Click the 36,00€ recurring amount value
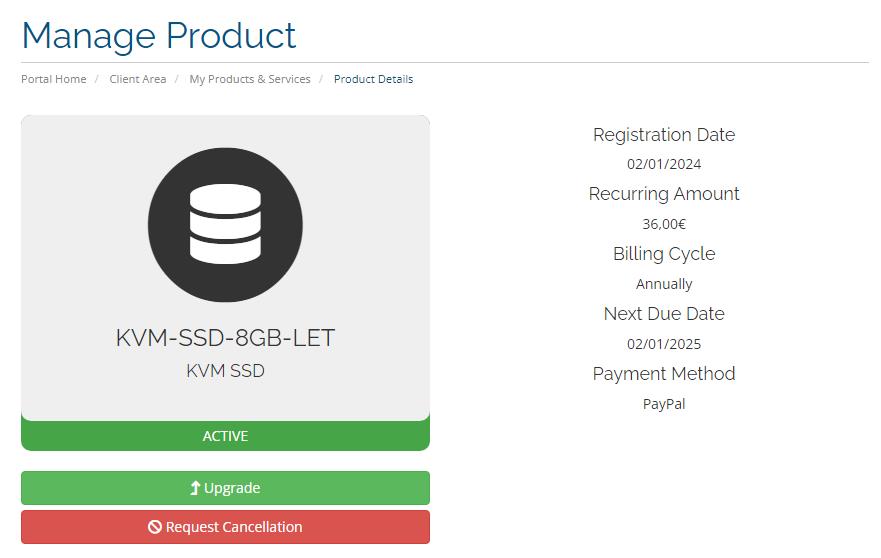Viewport: 881px width, 558px height. [664, 224]
